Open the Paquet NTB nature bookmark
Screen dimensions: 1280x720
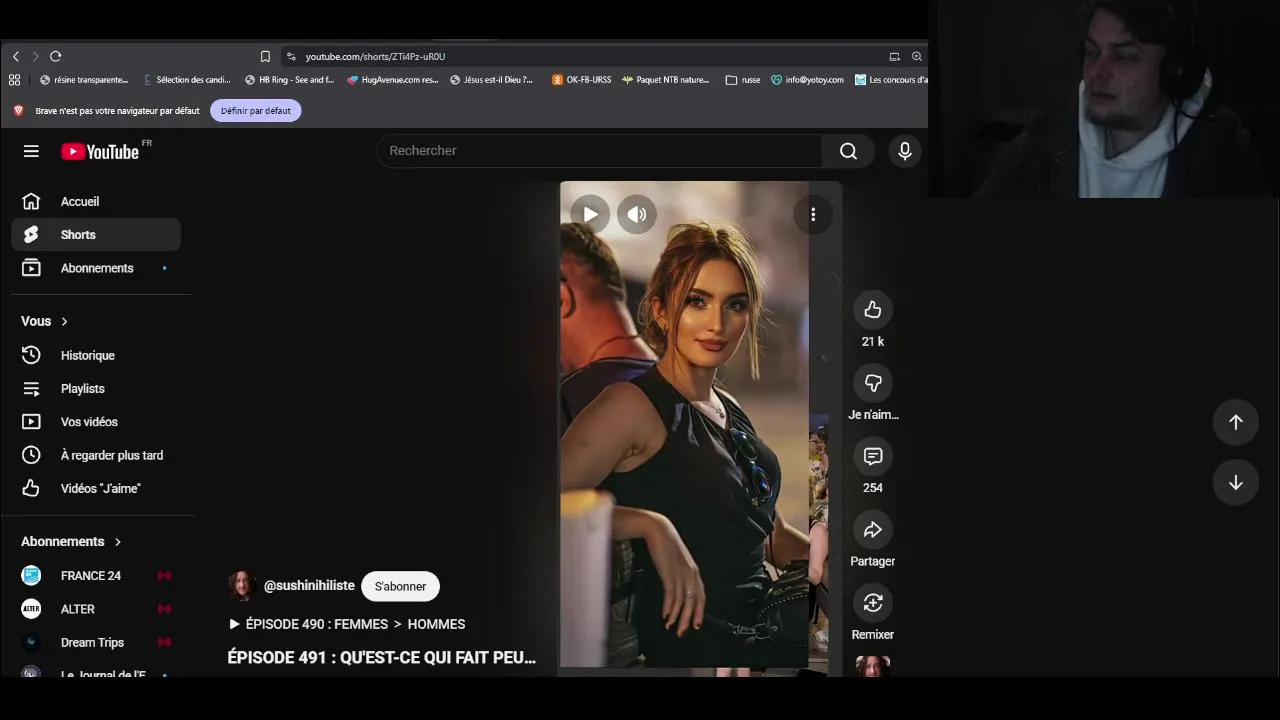pyautogui.click(x=665, y=80)
